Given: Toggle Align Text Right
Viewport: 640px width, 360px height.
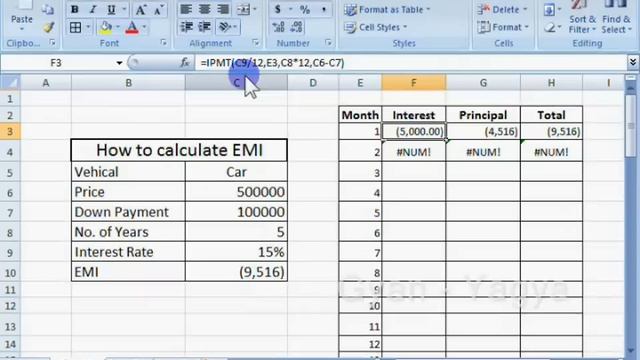Looking at the screenshot, I should (223, 9).
